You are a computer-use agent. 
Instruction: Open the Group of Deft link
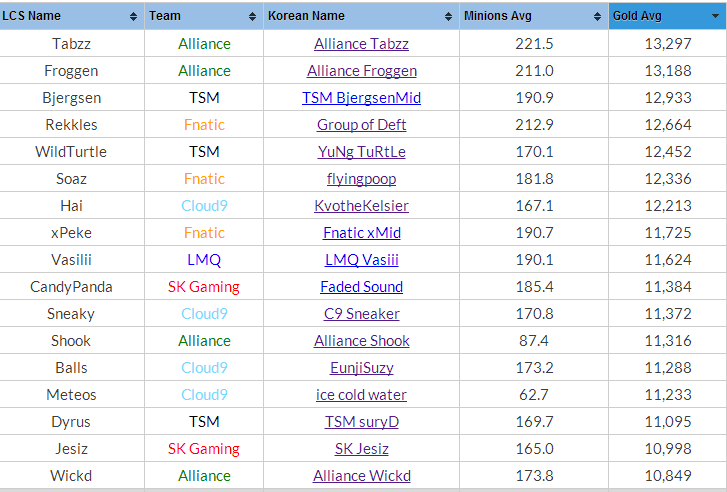[361, 125]
